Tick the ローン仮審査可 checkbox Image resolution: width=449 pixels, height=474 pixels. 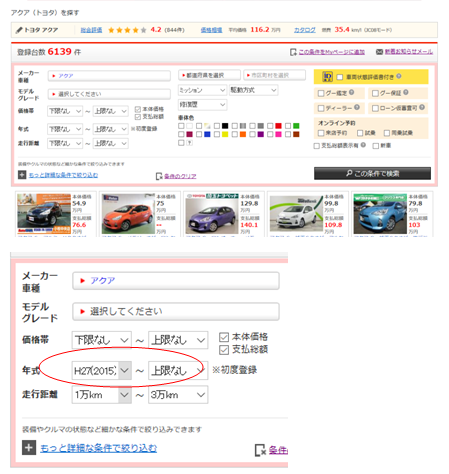pyautogui.click(x=375, y=108)
